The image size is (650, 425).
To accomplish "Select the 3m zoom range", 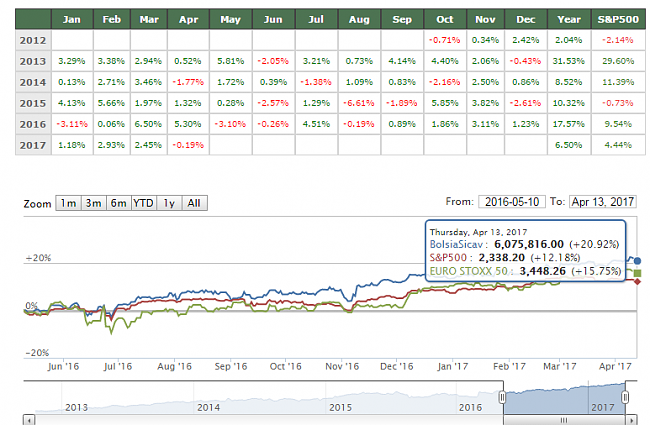I will click(94, 203).
